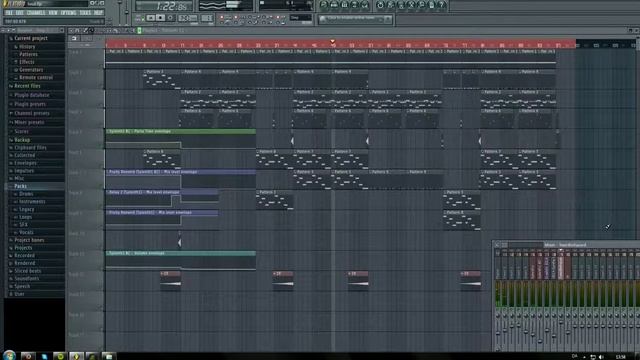Open the first pinned taskbar application
Screen dimensions: 640x360
(x=28, y=356)
